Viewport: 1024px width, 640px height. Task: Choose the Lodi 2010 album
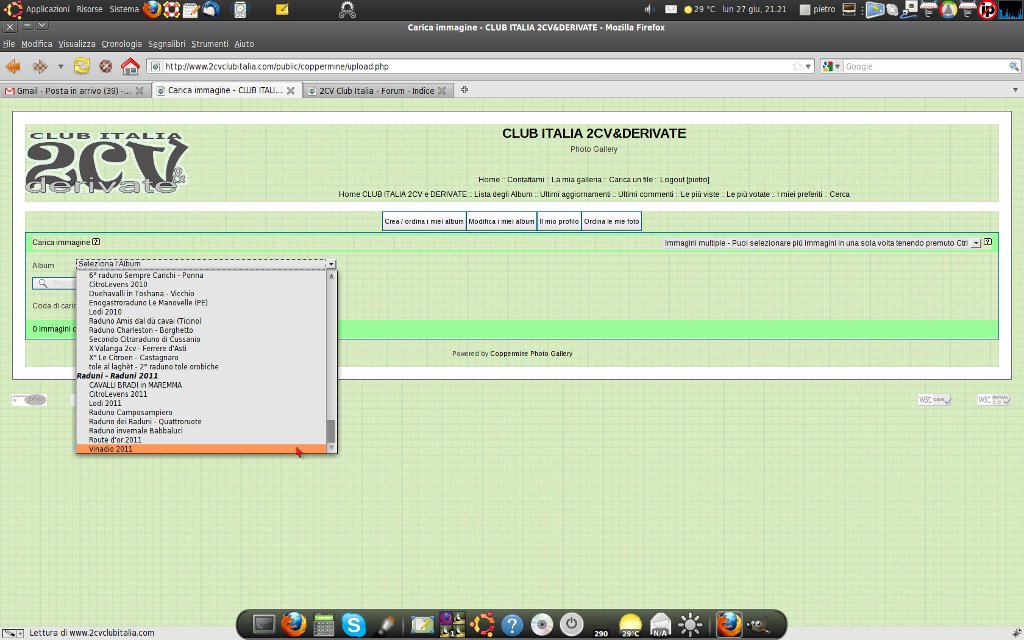pos(201,312)
